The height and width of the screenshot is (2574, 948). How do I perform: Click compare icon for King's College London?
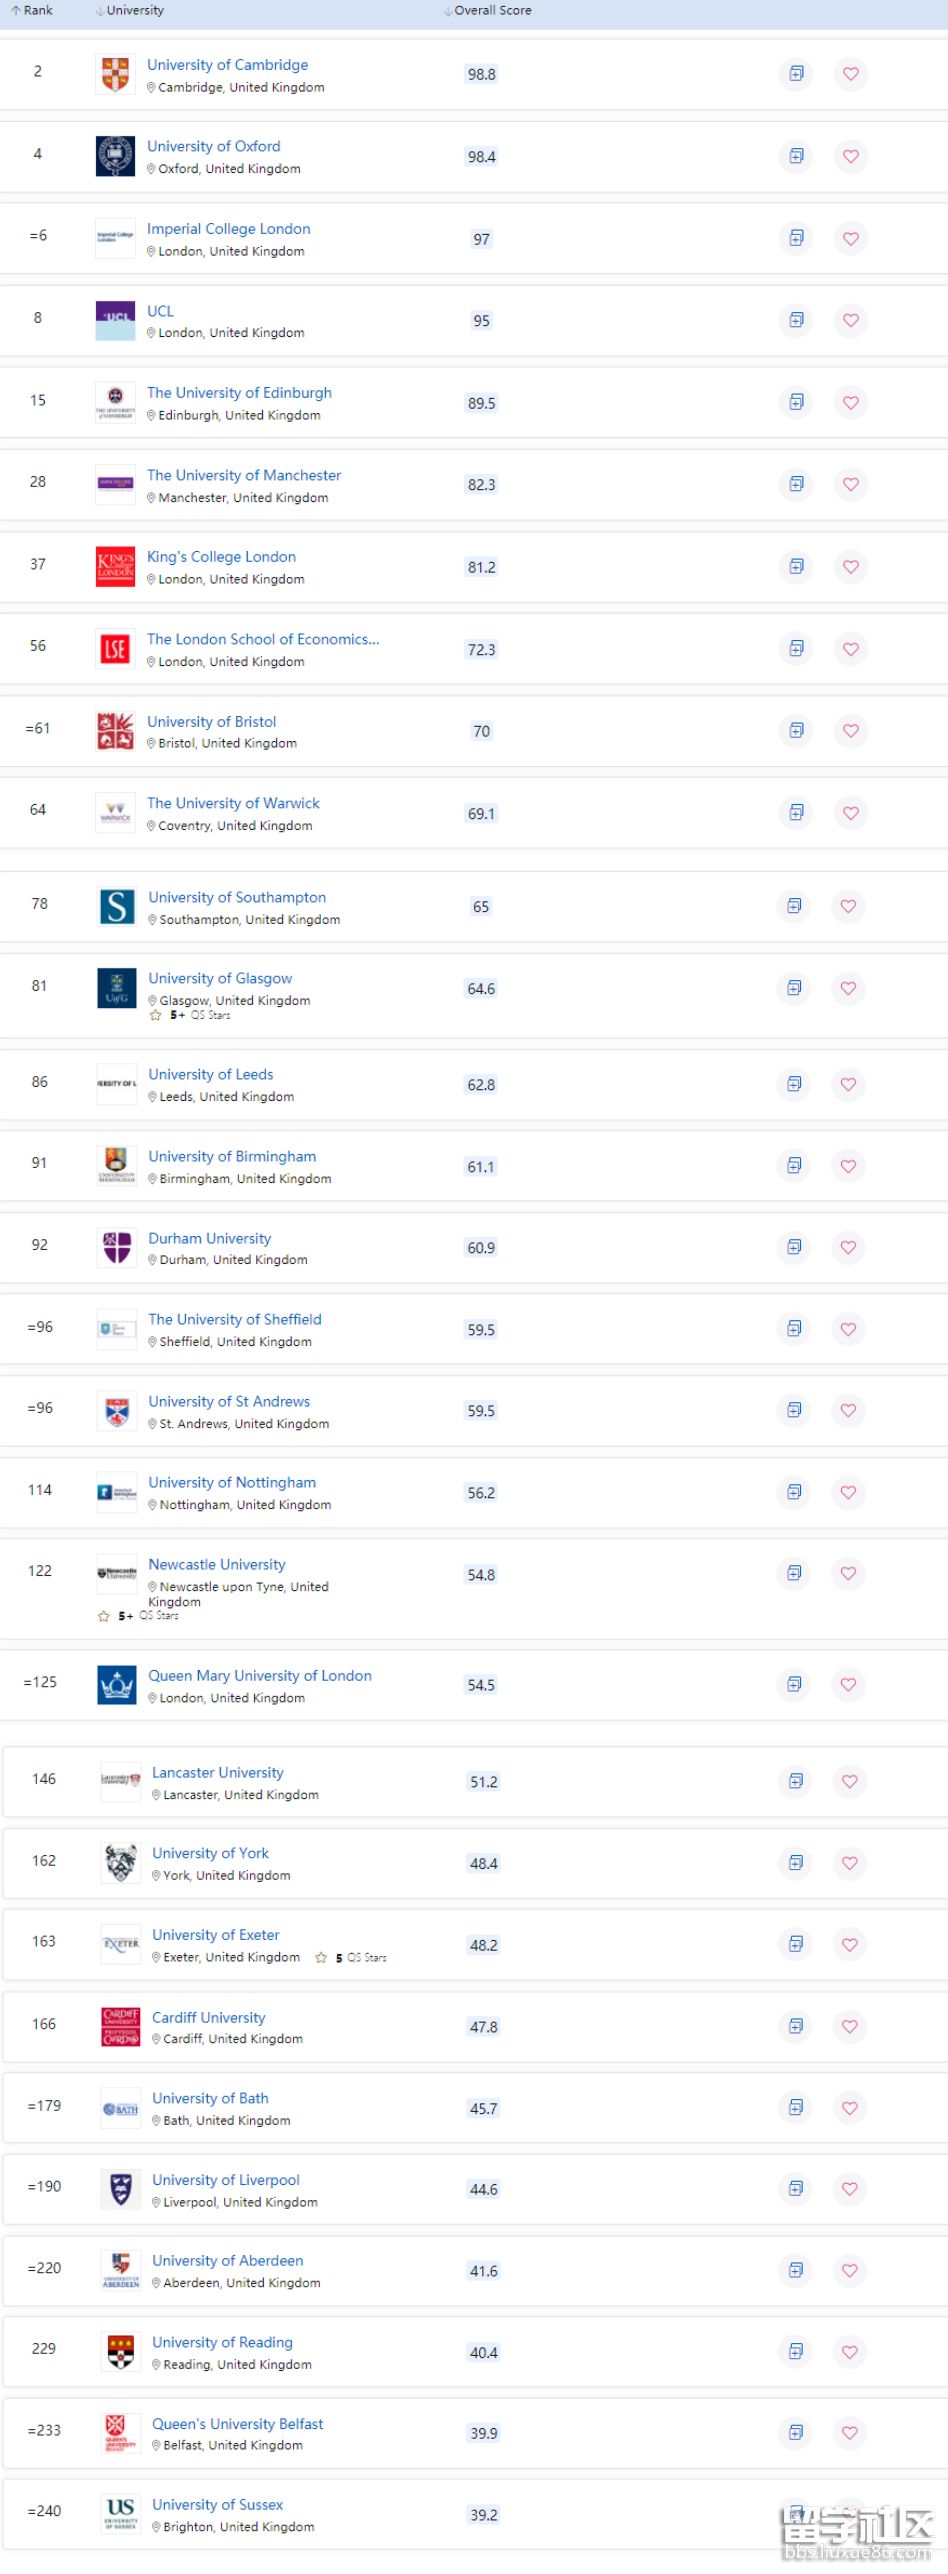pyautogui.click(x=796, y=567)
